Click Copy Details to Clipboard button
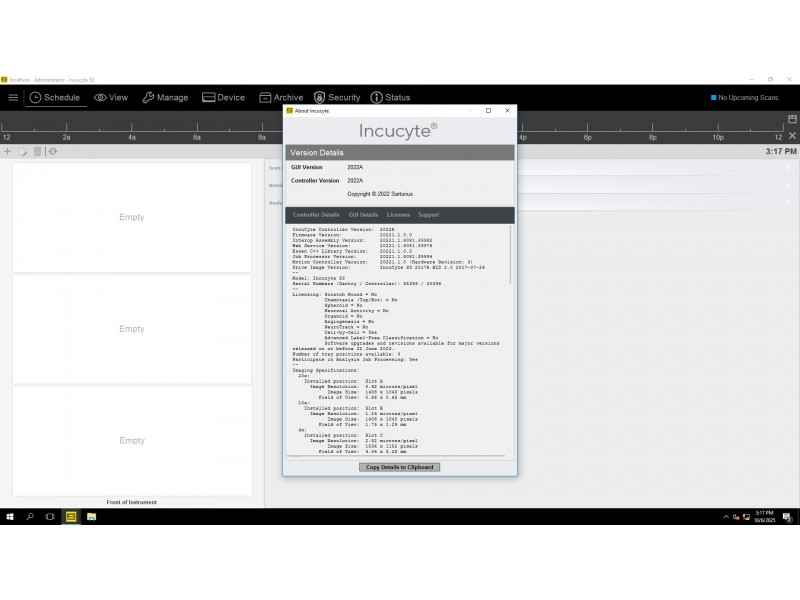The image size is (800, 600). [399, 467]
